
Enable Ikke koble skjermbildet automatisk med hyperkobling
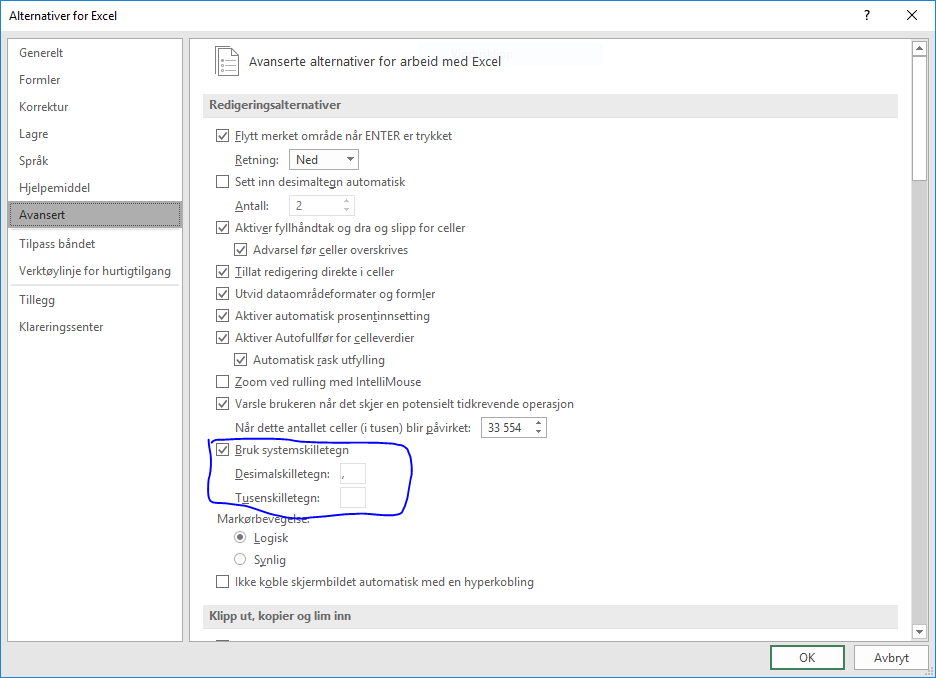point(222,581)
